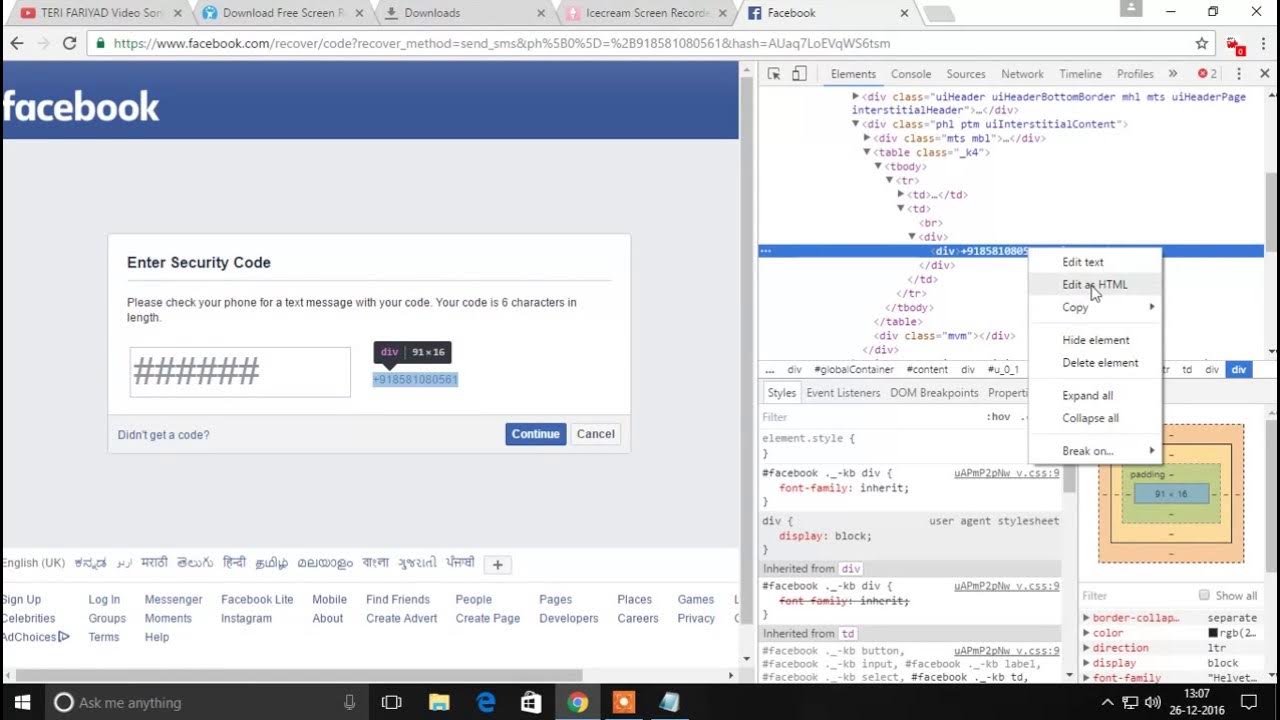
Task: Click the Continue button
Action: point(535,434)
